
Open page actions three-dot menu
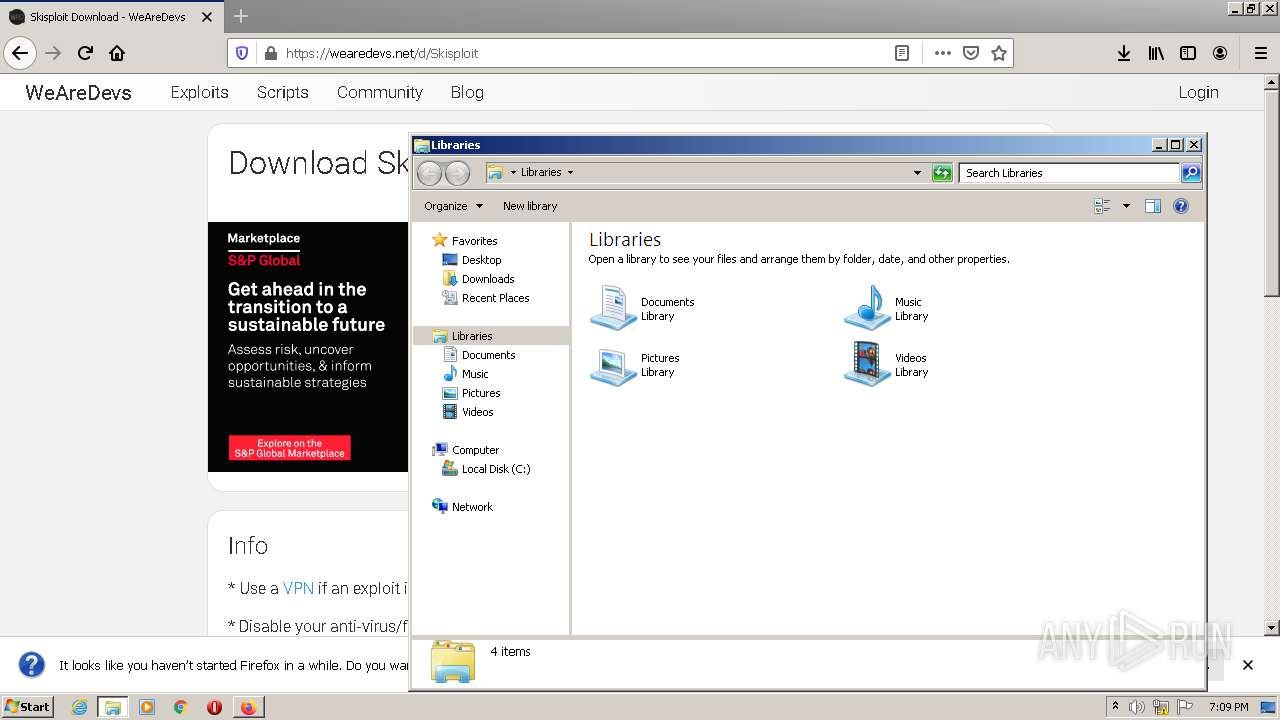pyautogui.click(x=942, y=53)
